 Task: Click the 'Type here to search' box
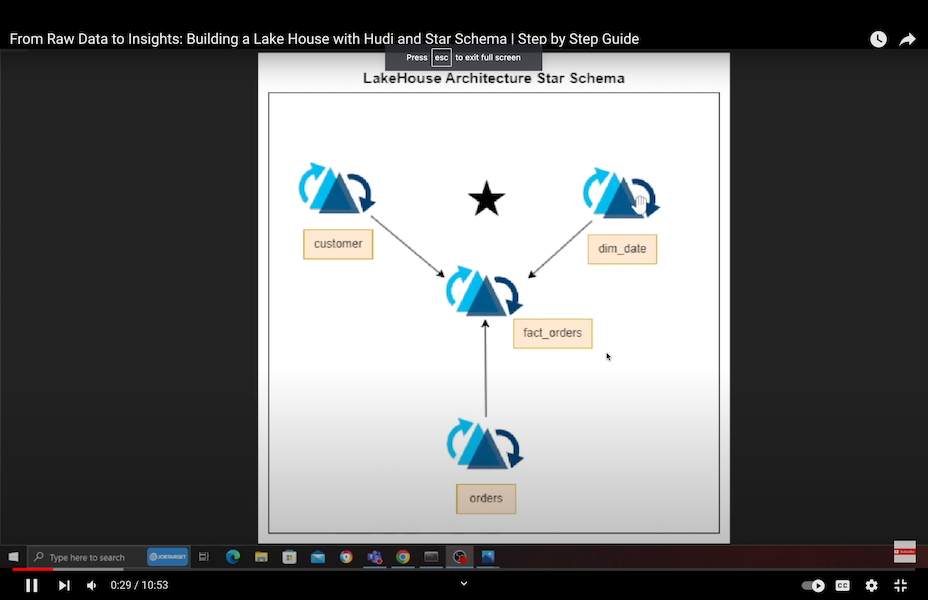[x=86, y=557]
